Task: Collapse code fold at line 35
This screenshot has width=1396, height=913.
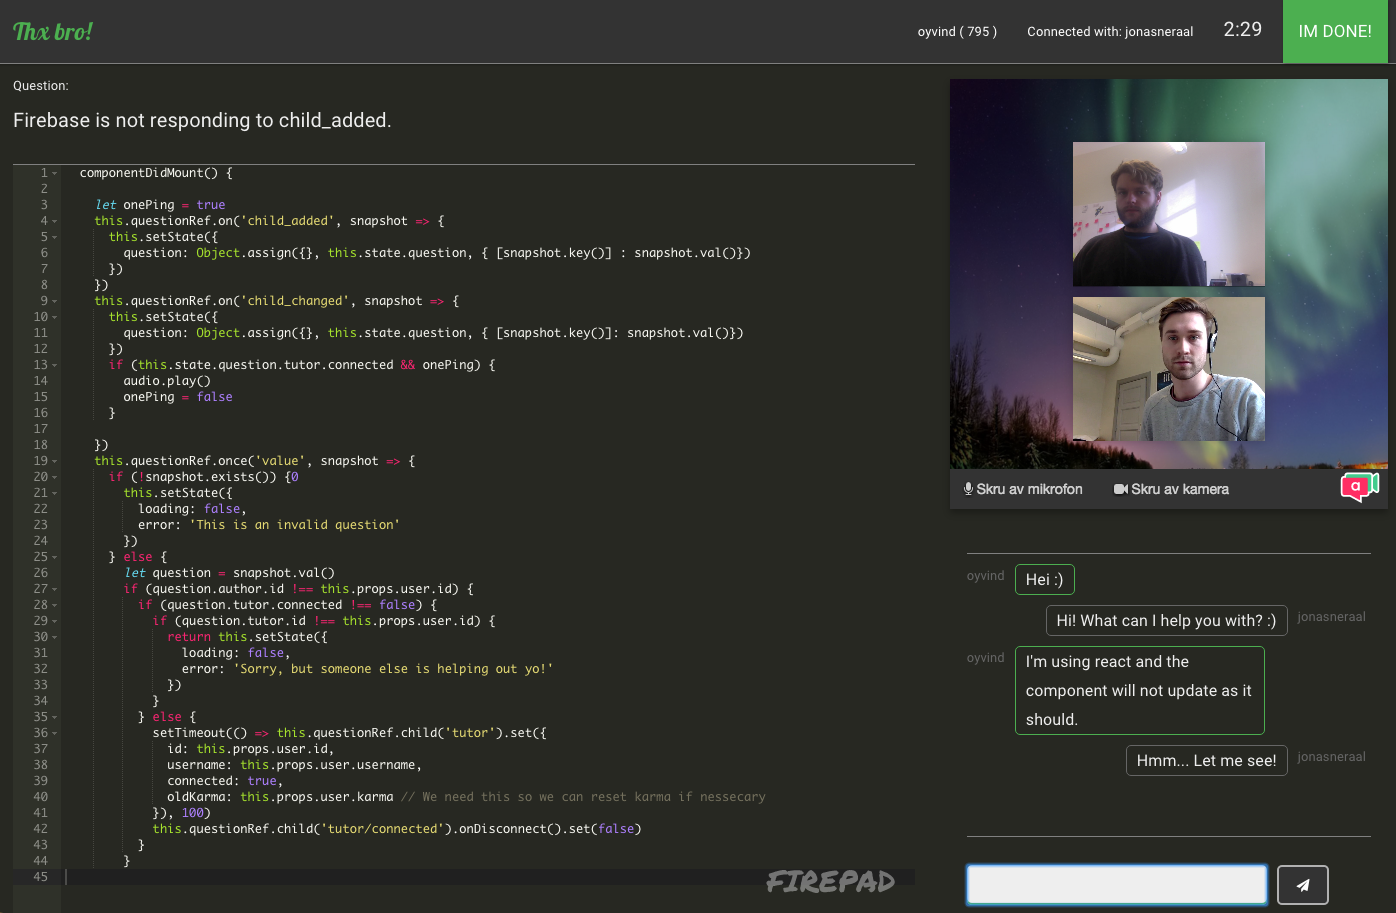Action: [55, 717]
